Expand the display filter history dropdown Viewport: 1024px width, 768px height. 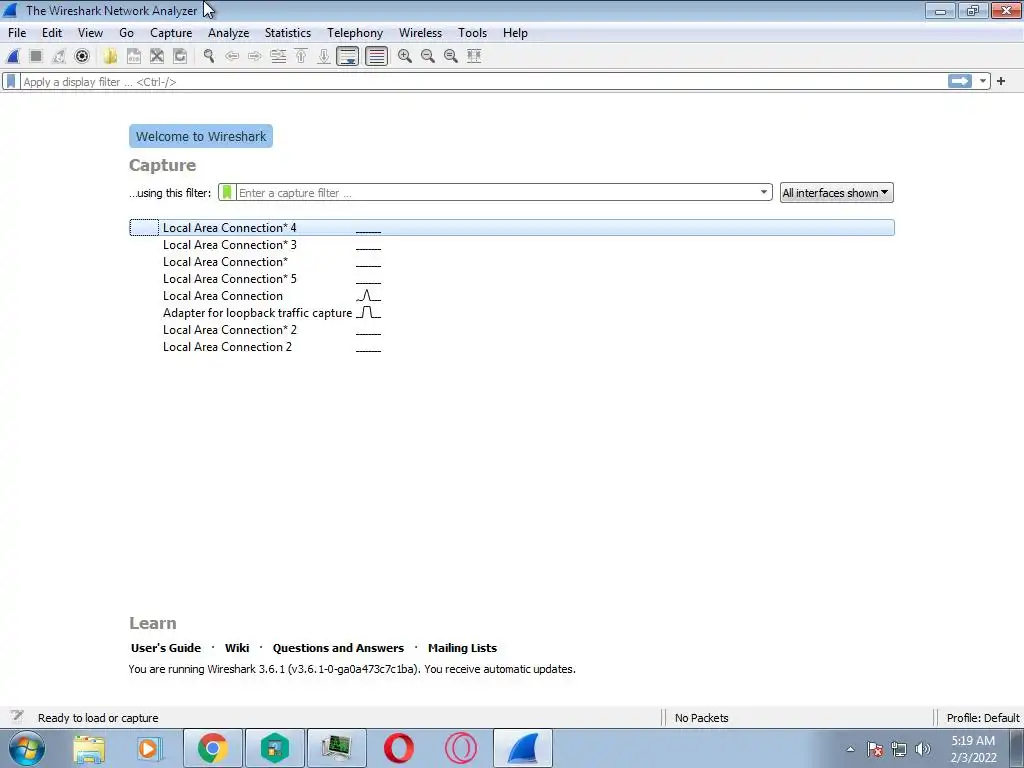click(983, 81)
